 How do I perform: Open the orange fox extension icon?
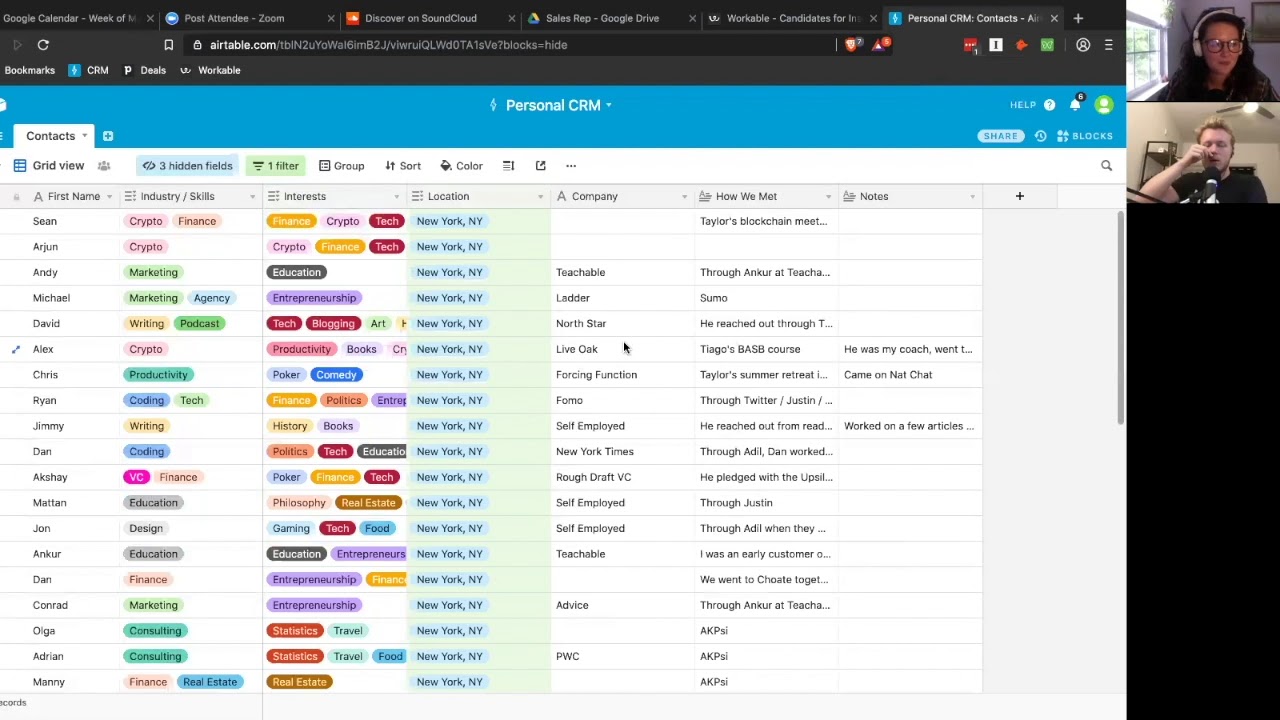pos(1021,45)
